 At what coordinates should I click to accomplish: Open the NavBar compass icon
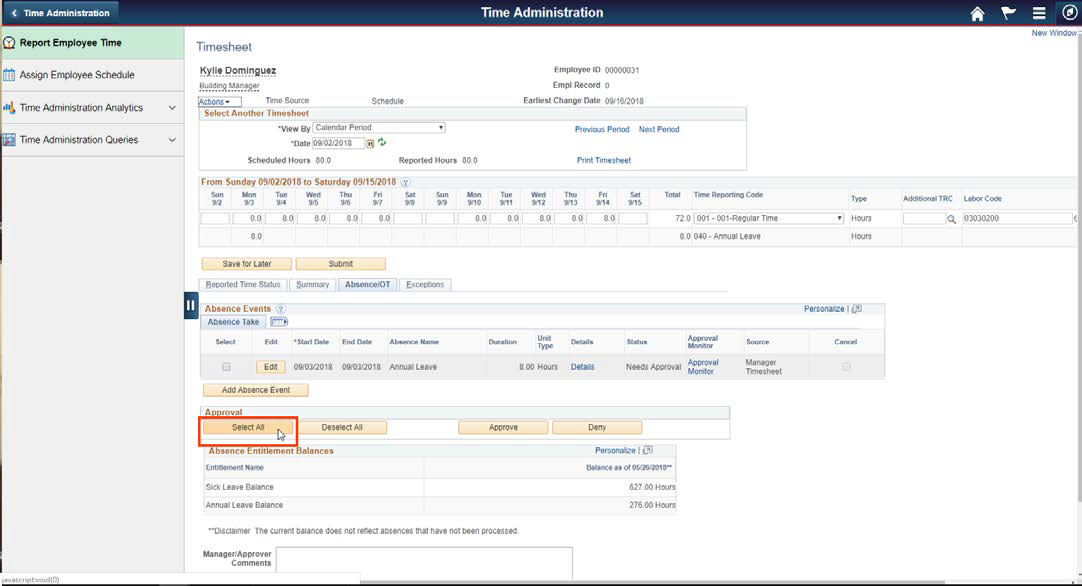1069,13
